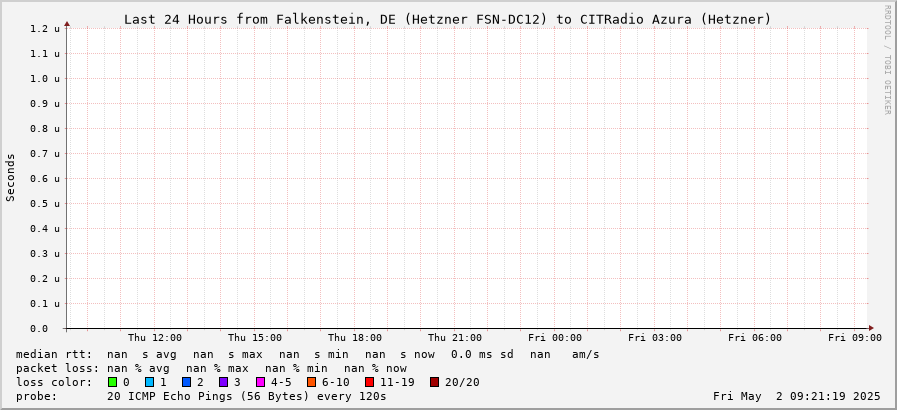
Task: Click the median rtt label
Action: 54,355
